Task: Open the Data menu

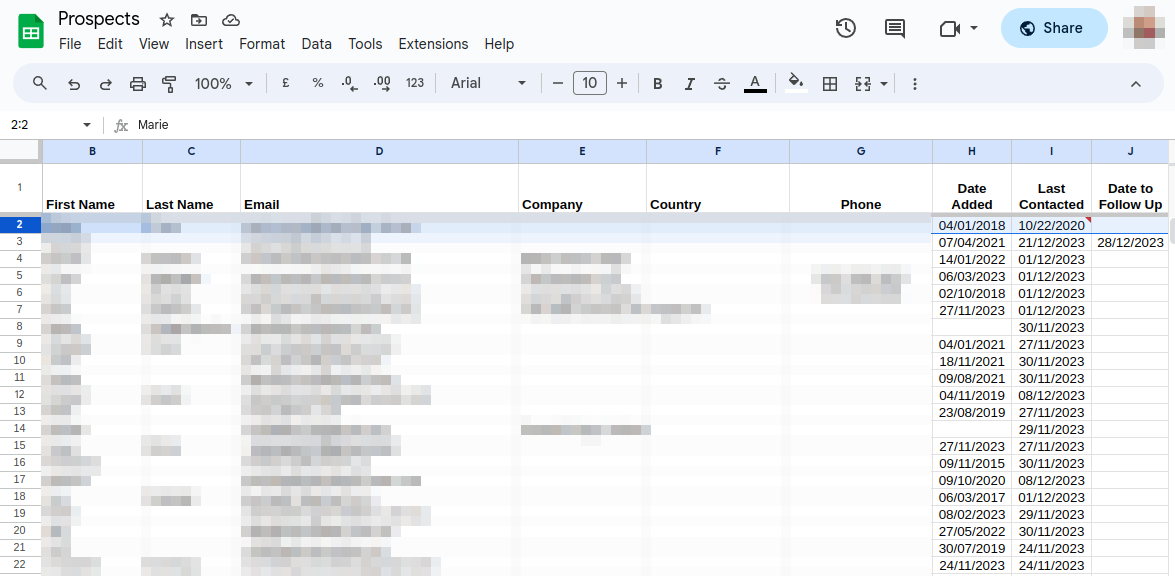Action: pyautogui.click(x=316, y=44)
